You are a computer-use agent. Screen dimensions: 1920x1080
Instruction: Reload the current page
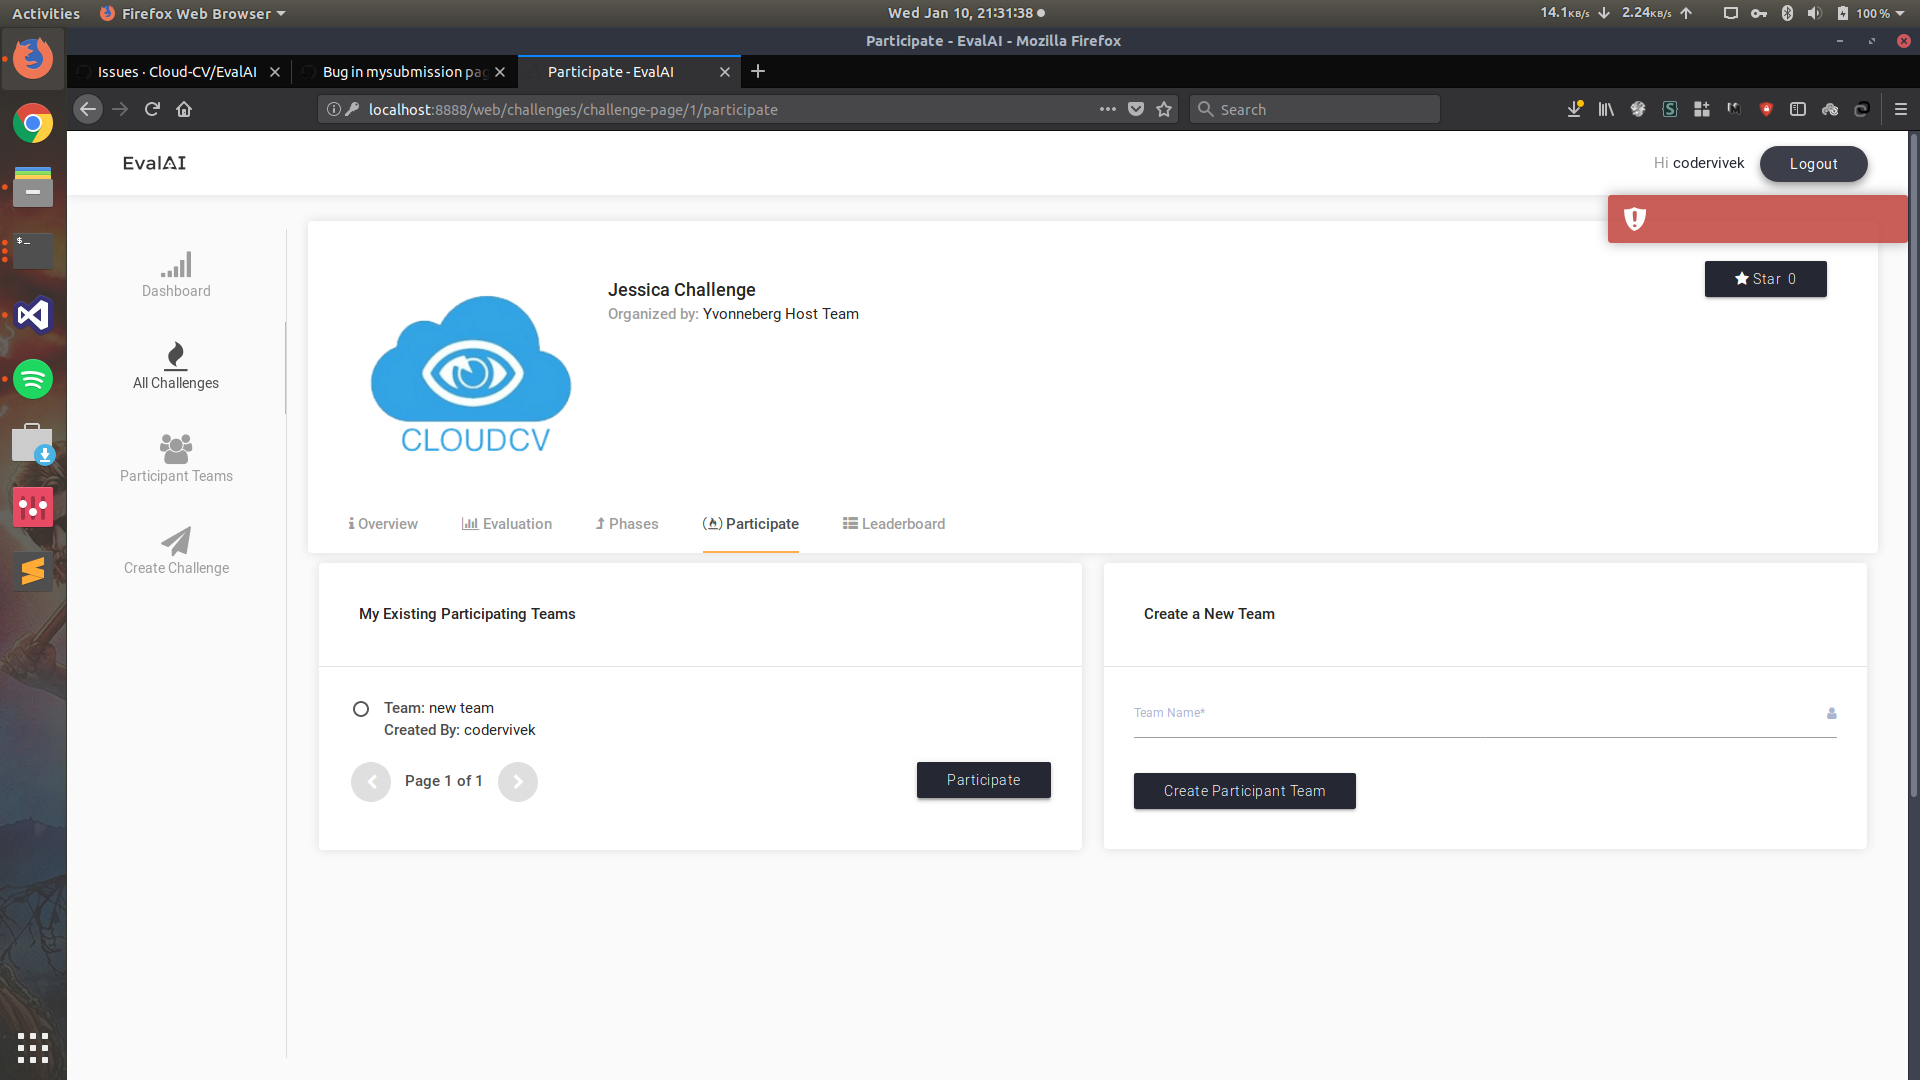(x=152, y=109)
